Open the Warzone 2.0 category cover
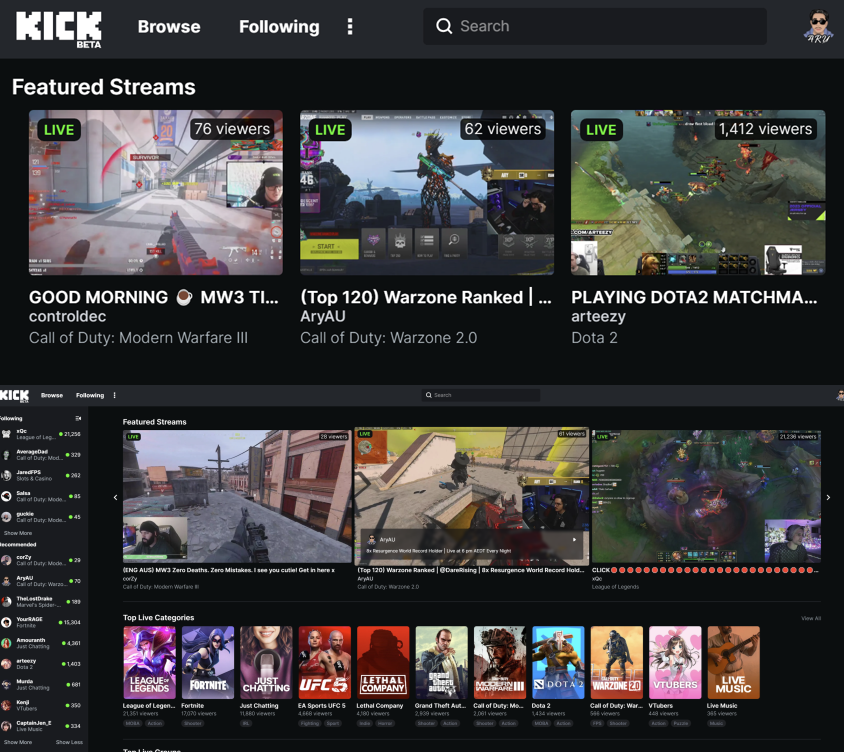844x752 pixels. tap(617, 663)
